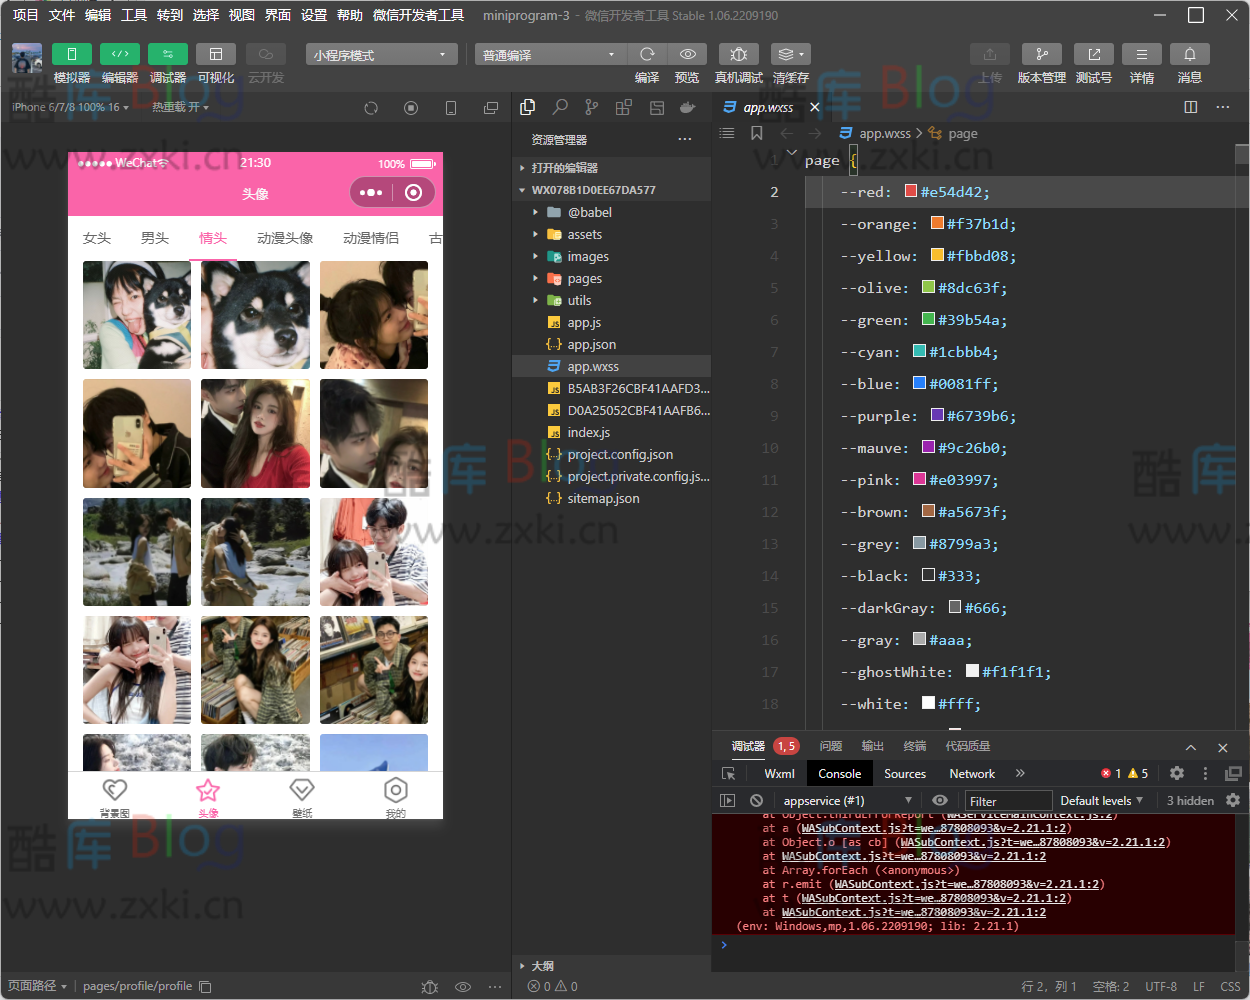Click the console Filter input field
1250x1000 pixels.
point(1007,801)
